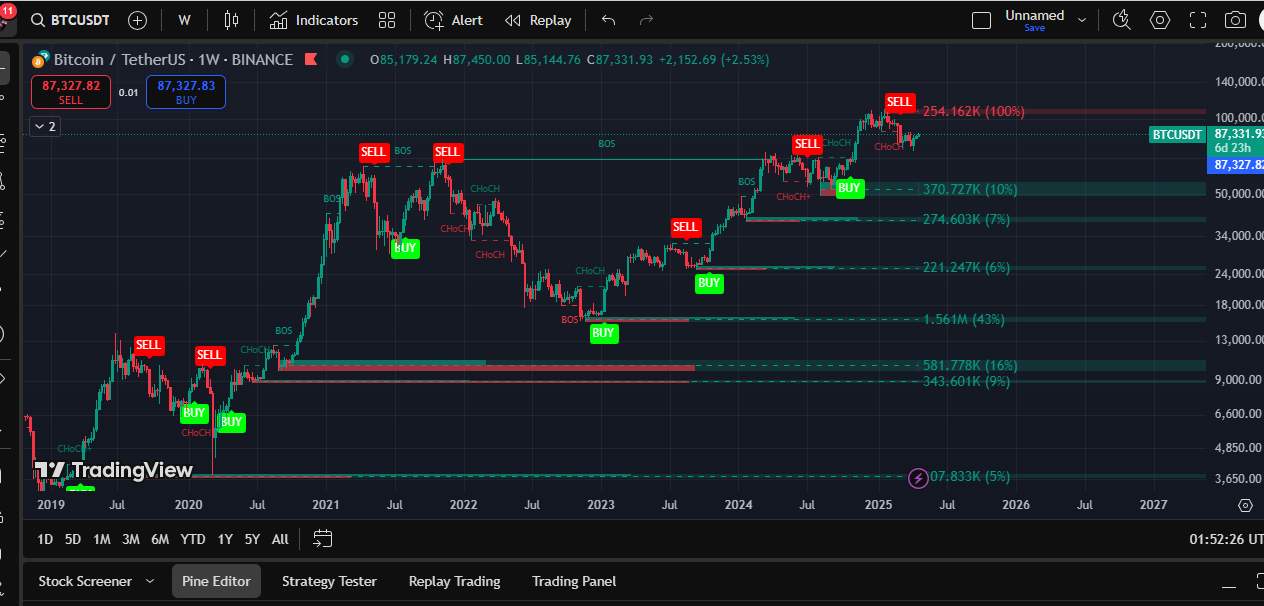Redo the last chart action

tap(646, 20)
